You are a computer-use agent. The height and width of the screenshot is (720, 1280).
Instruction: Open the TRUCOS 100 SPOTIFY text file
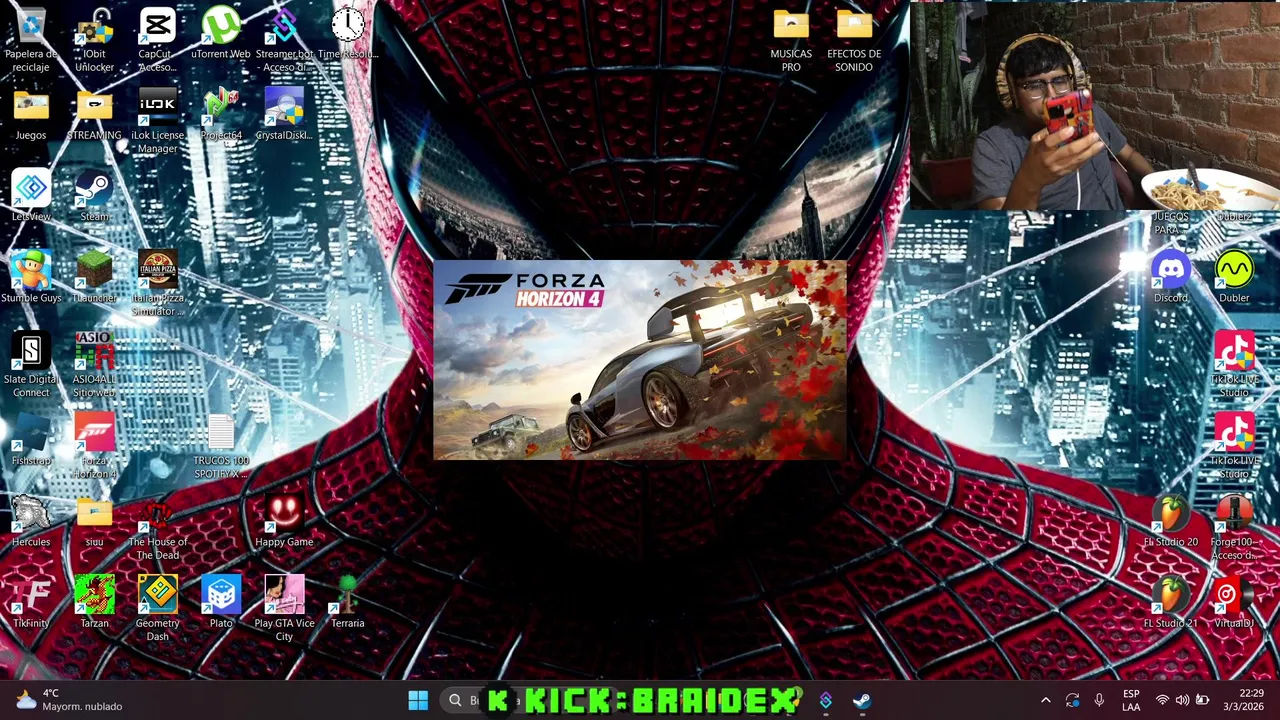pos(221,447)
